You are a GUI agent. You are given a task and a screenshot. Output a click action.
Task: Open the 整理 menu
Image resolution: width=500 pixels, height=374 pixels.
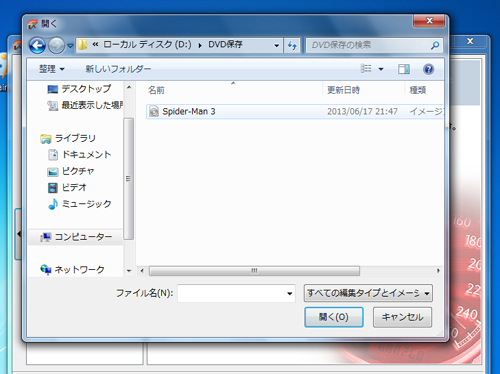coord(52,69)
